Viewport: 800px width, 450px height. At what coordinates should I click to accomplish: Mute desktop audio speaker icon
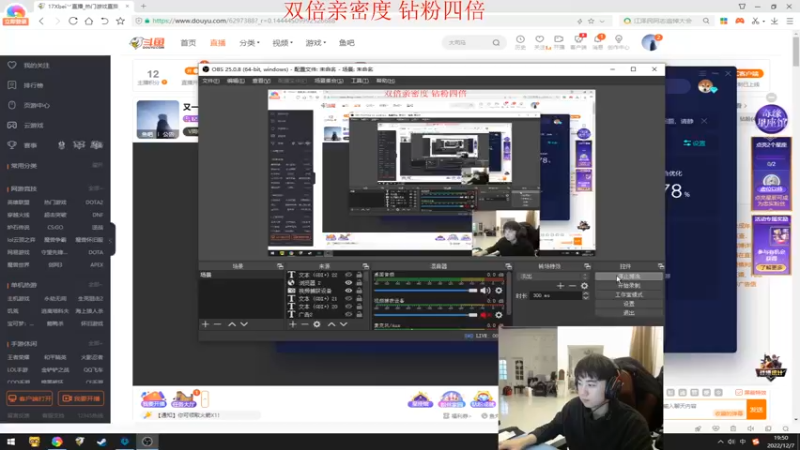click(485, 291)
